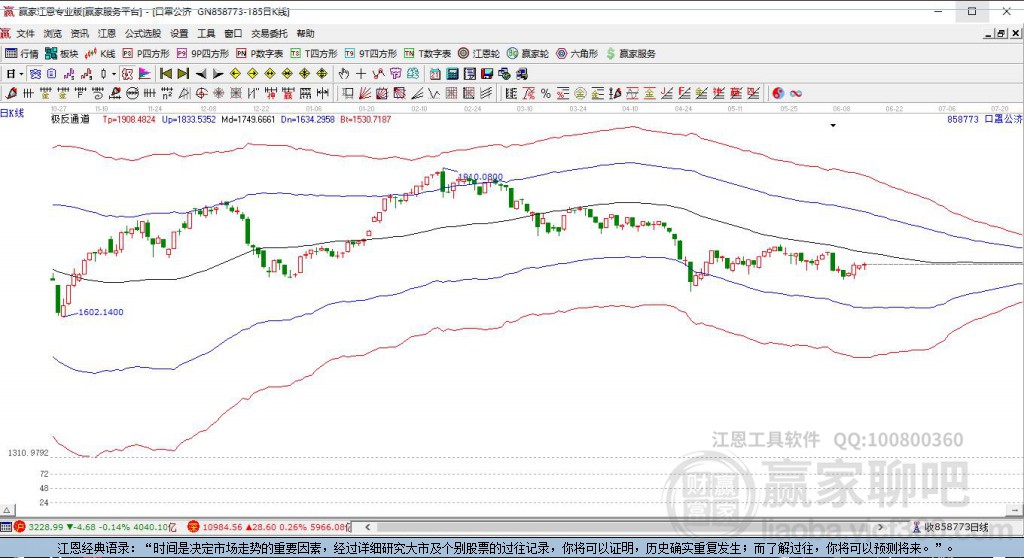
Task: Open the 行情 market quotes view
Action: 22,54
